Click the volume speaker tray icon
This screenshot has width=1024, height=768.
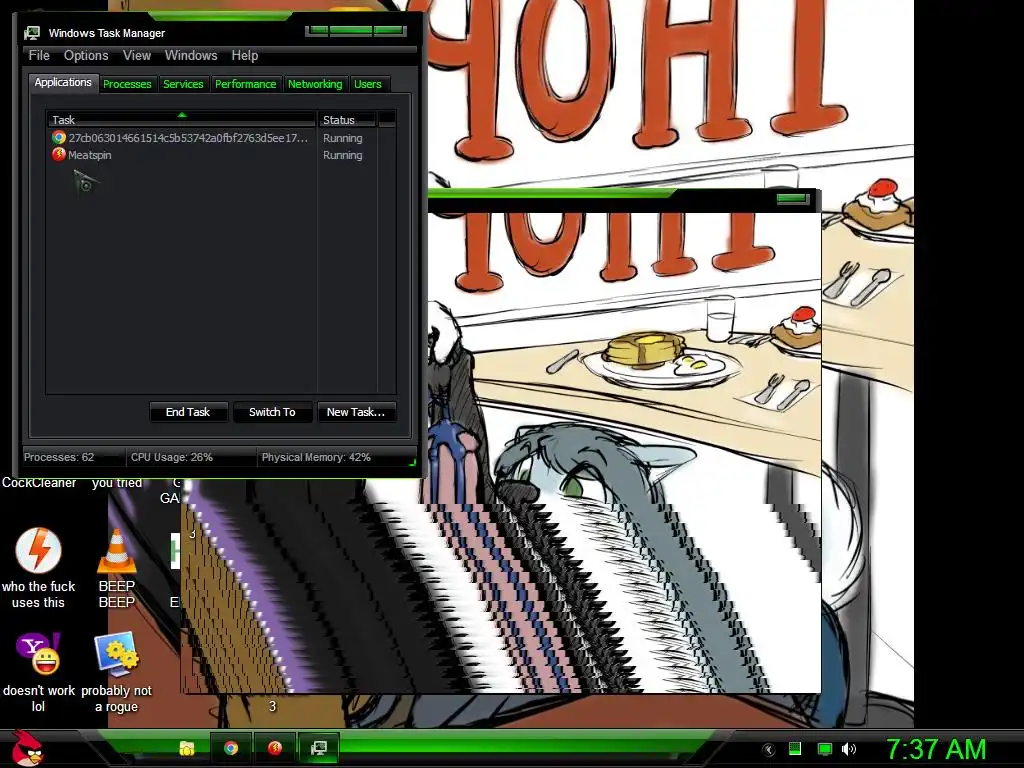849,749
